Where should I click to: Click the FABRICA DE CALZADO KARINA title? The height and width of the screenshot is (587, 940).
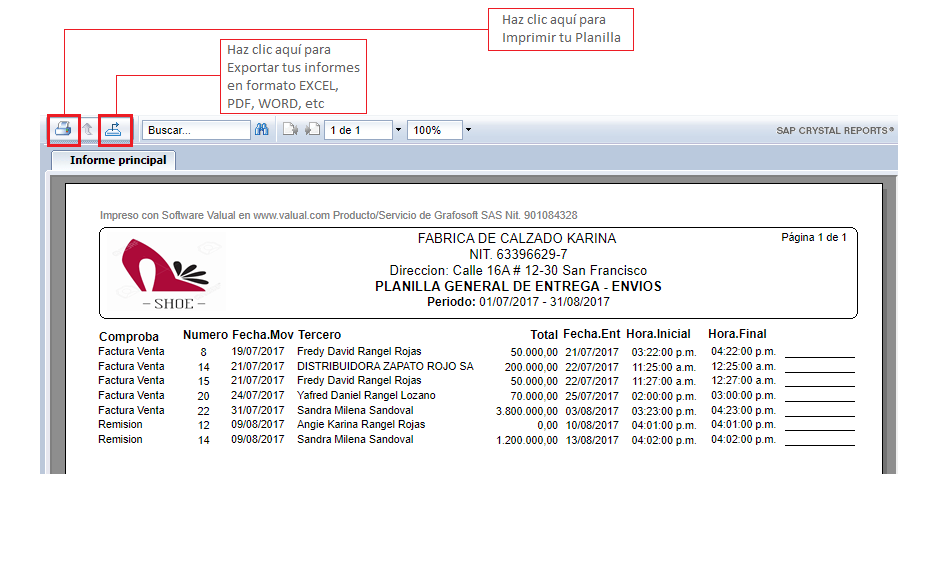(516, 238)
